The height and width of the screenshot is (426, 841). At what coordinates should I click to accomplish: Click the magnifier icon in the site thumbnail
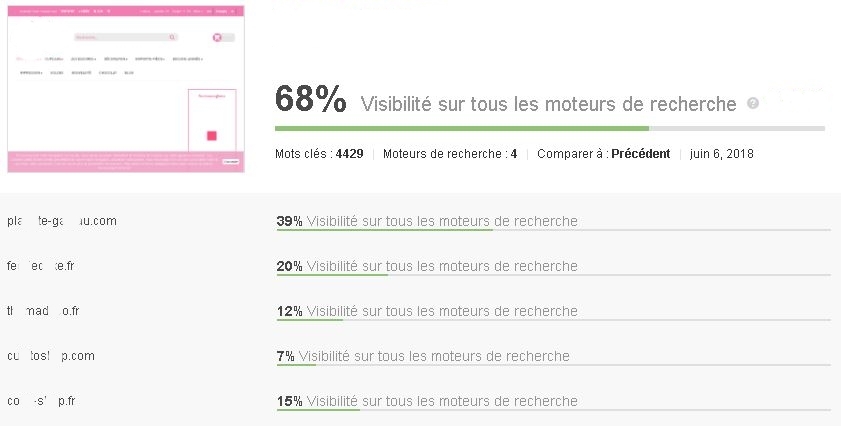coord(172,37)
